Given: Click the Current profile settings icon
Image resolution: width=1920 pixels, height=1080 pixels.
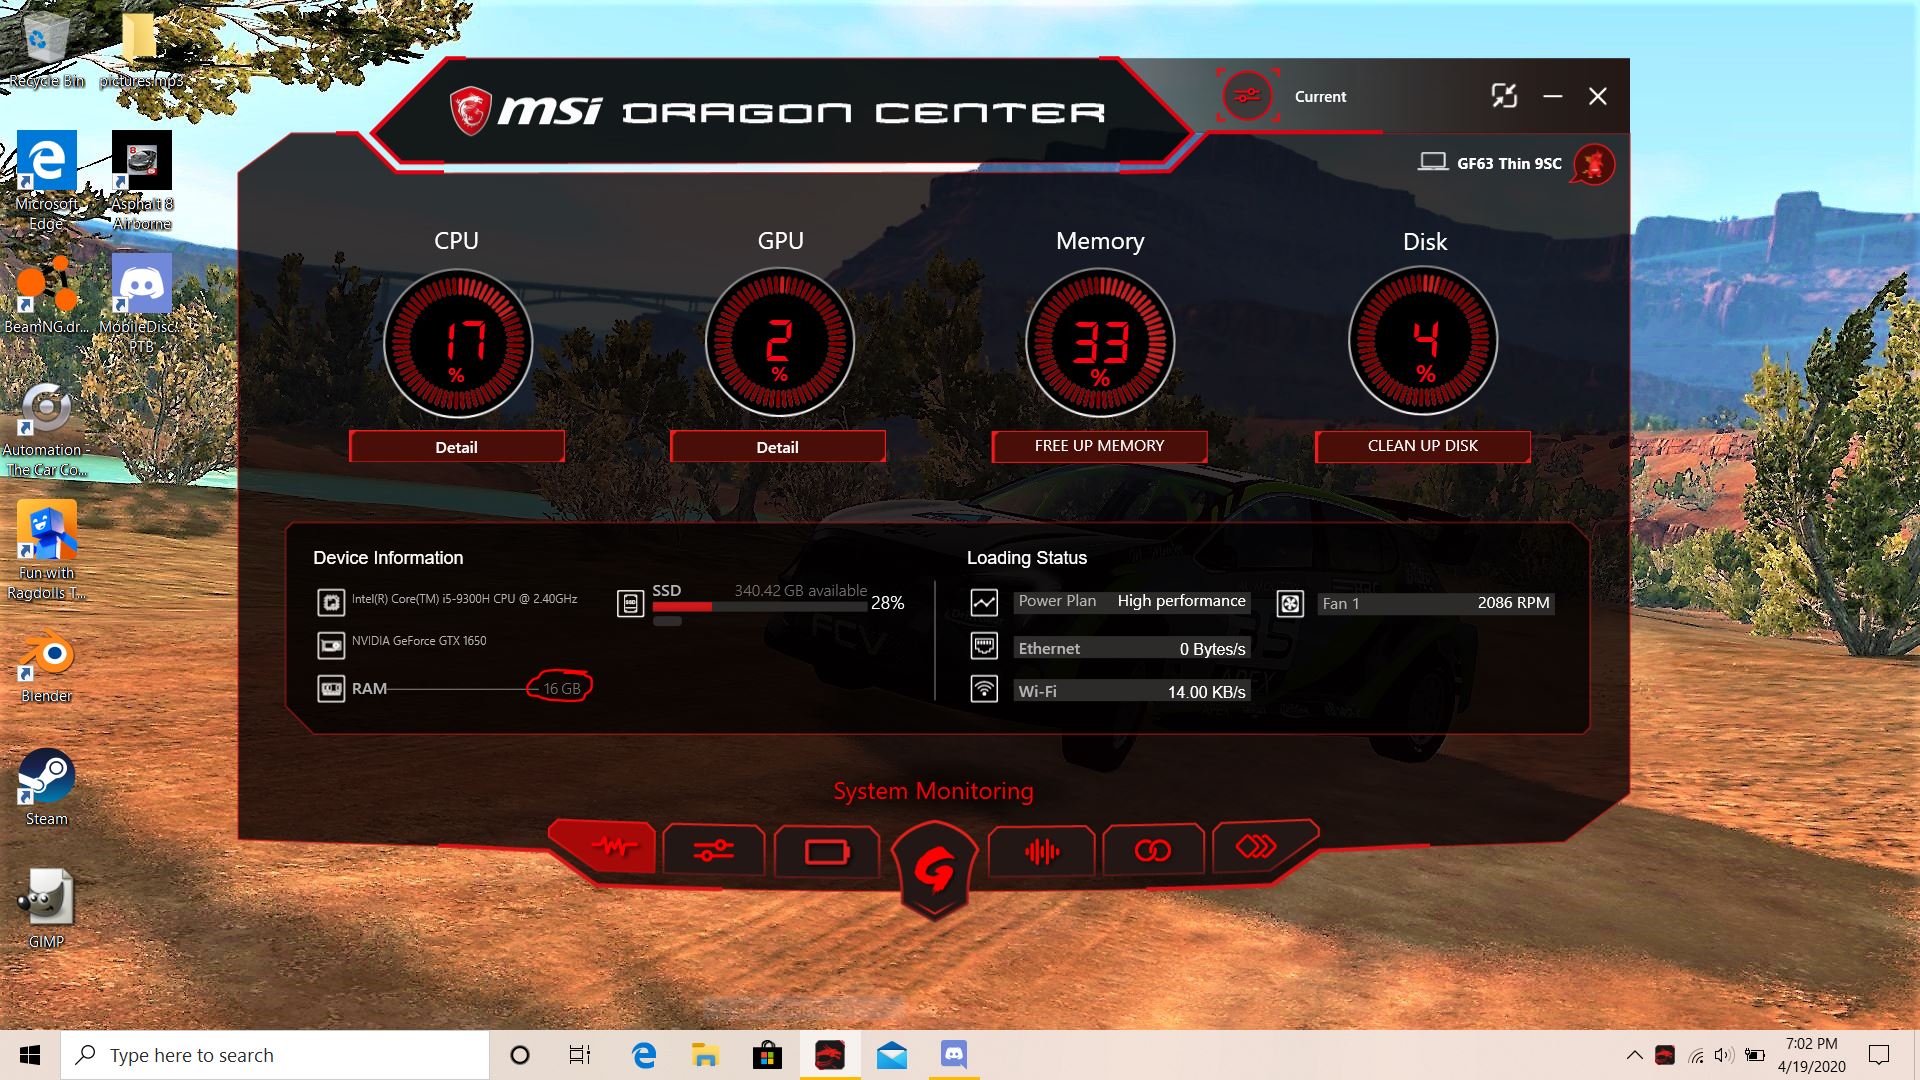Looking at the screenshot, I should click(x=1247, y=97).
